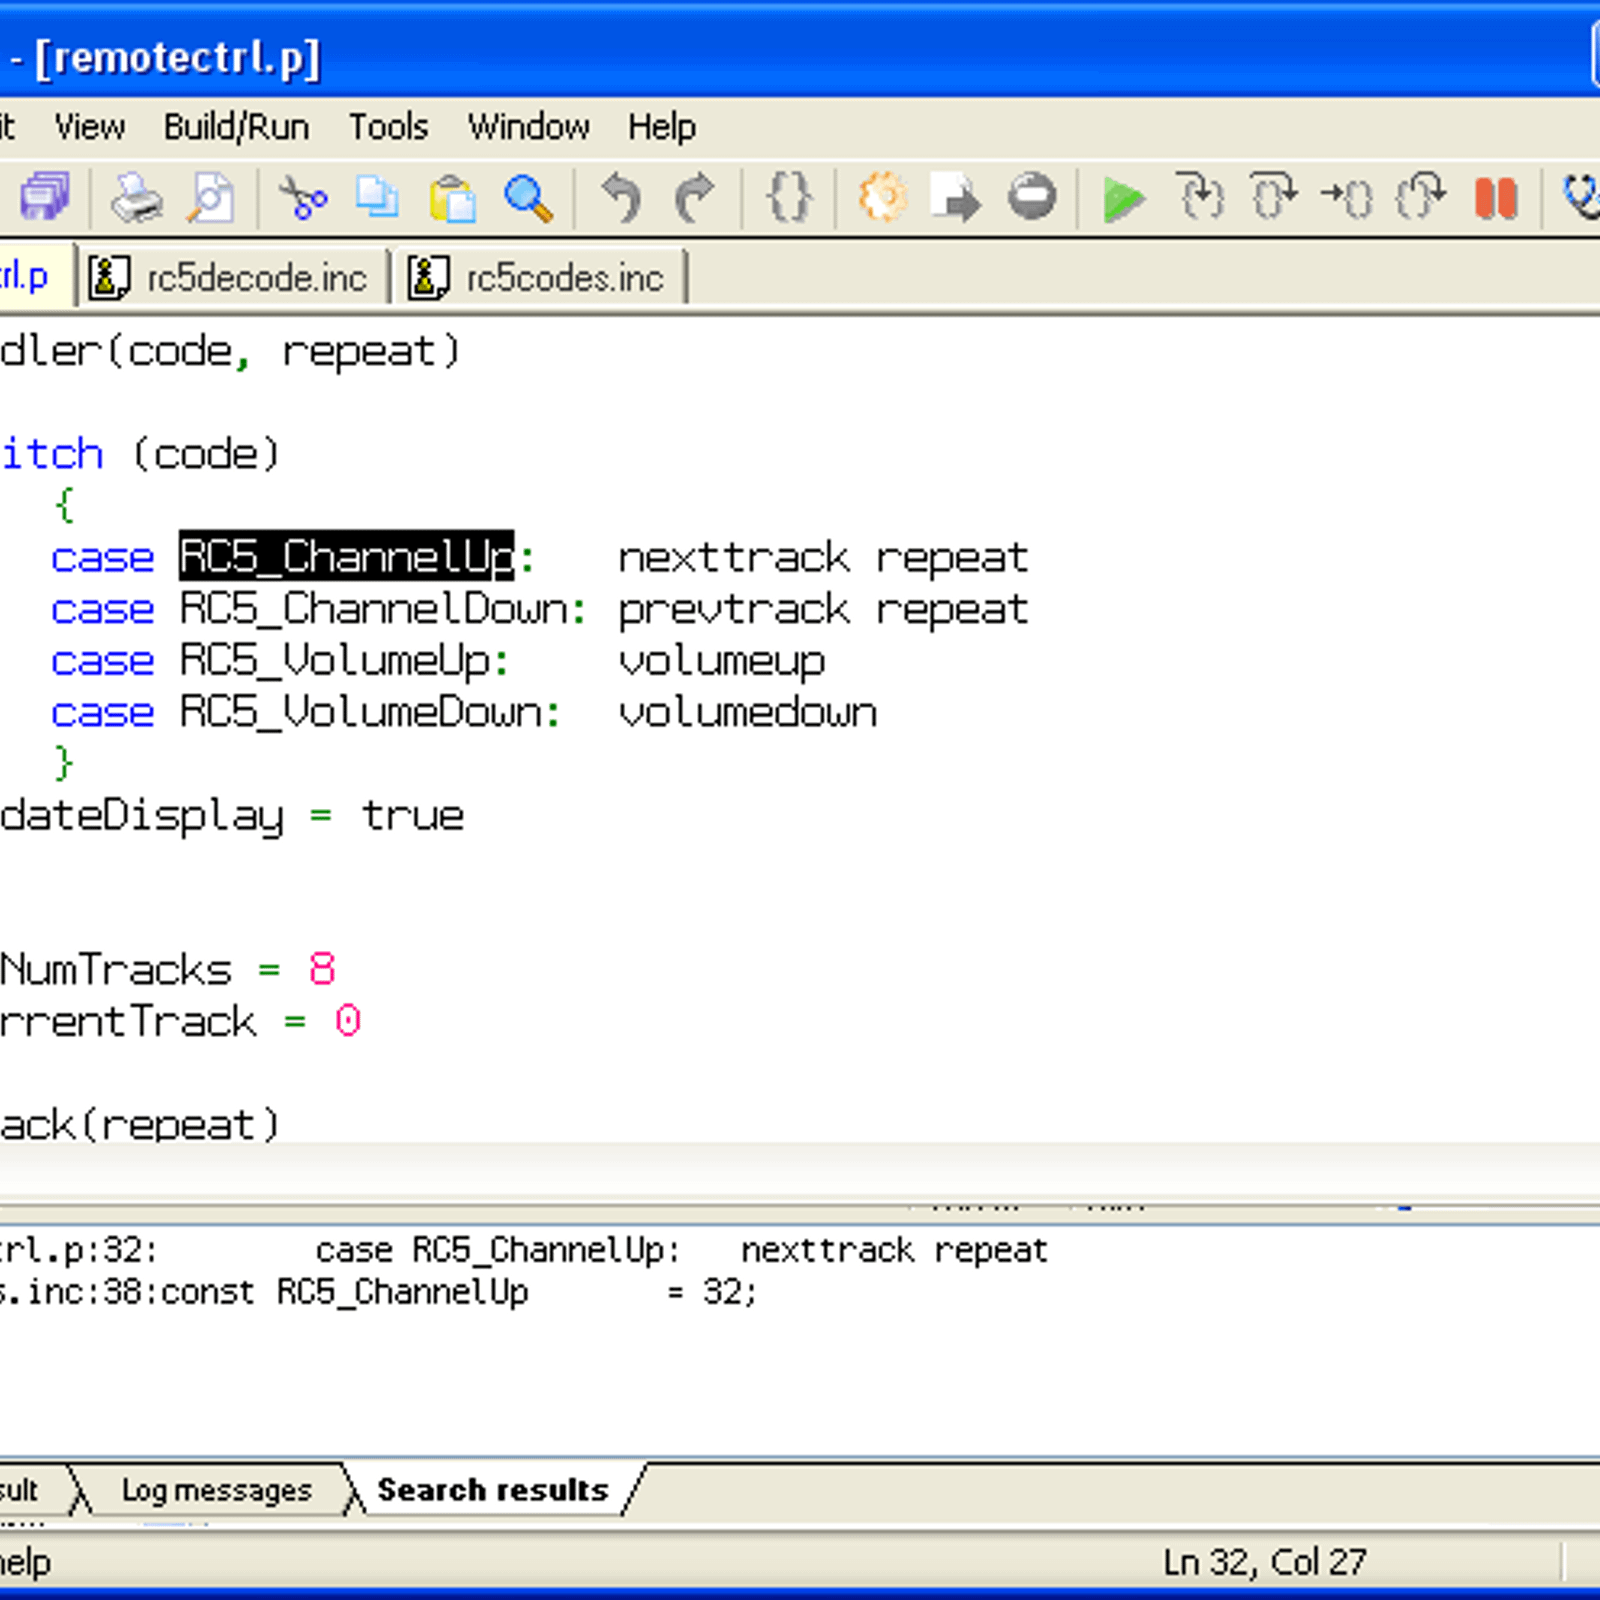Paste using the clipboard icon
Viewport: 1600px width, 1600px height.
(x=452, y=198)
